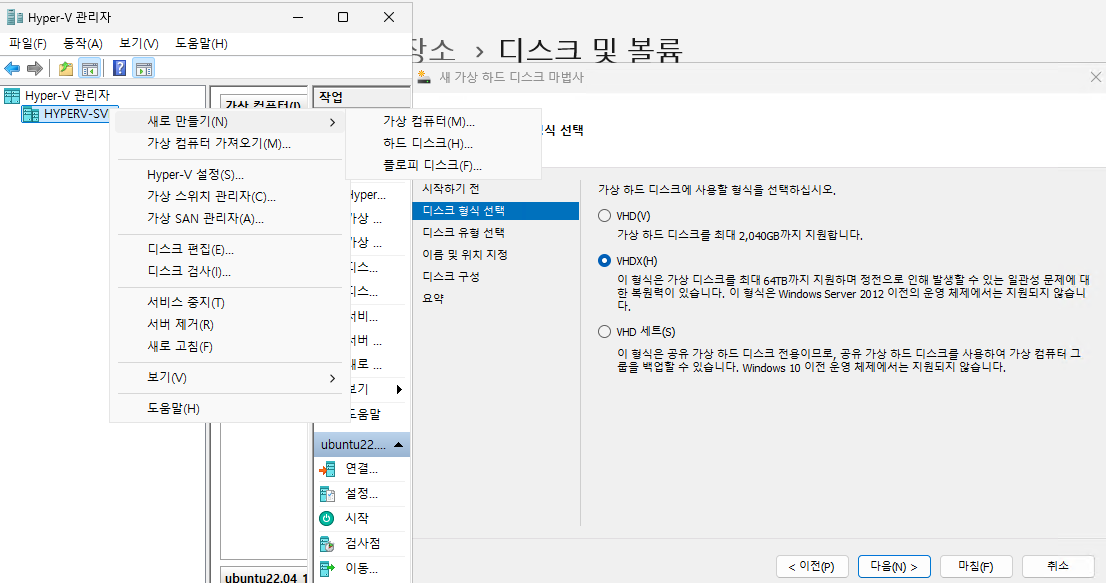Select the VHD(V) radio button
The width and height of the screenshot is (1106, 583).
pyautogui.click(x=604, y=216)
